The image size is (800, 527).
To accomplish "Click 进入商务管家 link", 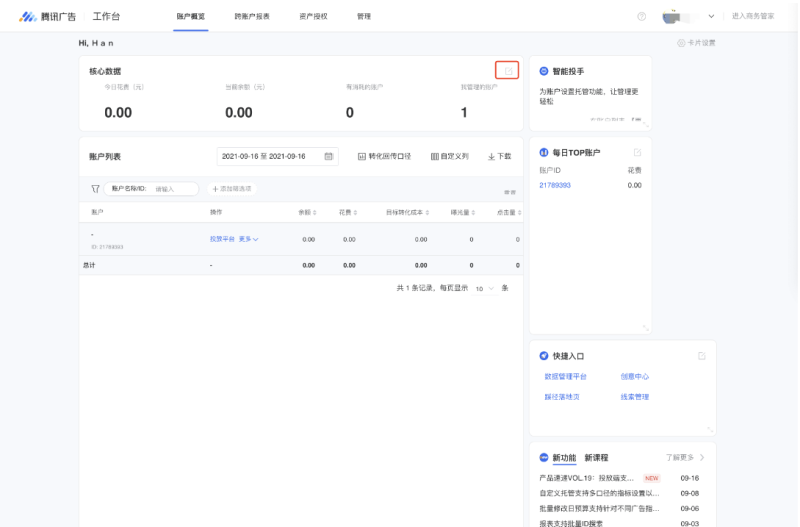I will tap(753, 16).
